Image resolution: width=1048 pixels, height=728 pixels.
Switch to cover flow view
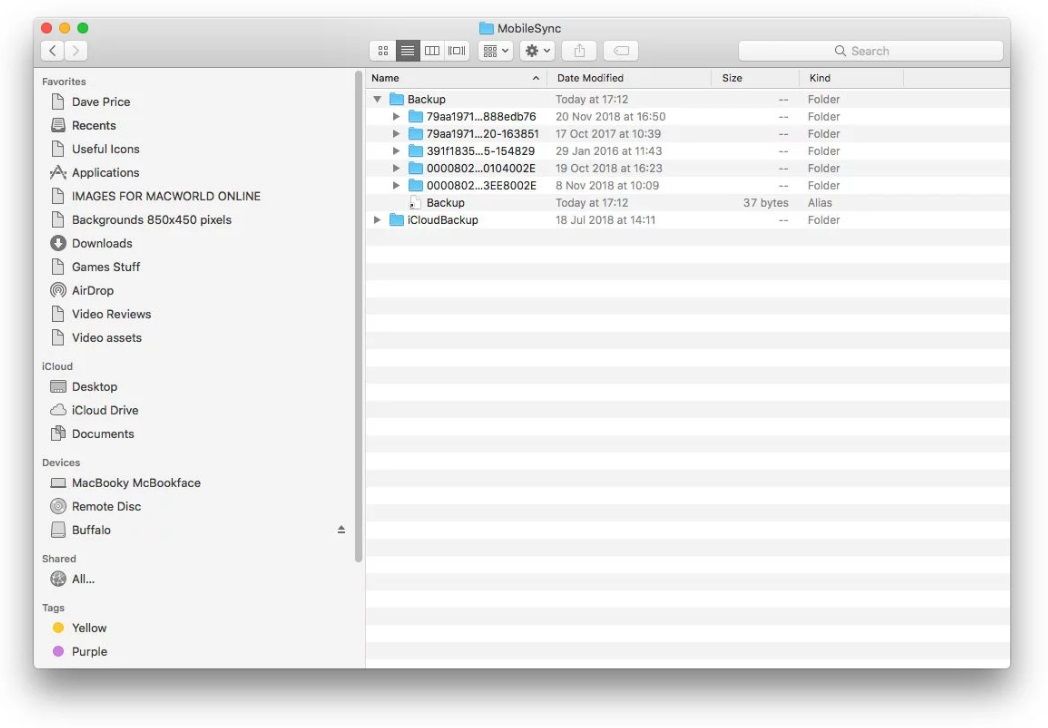pyautogui.click(x=457, y=51)
